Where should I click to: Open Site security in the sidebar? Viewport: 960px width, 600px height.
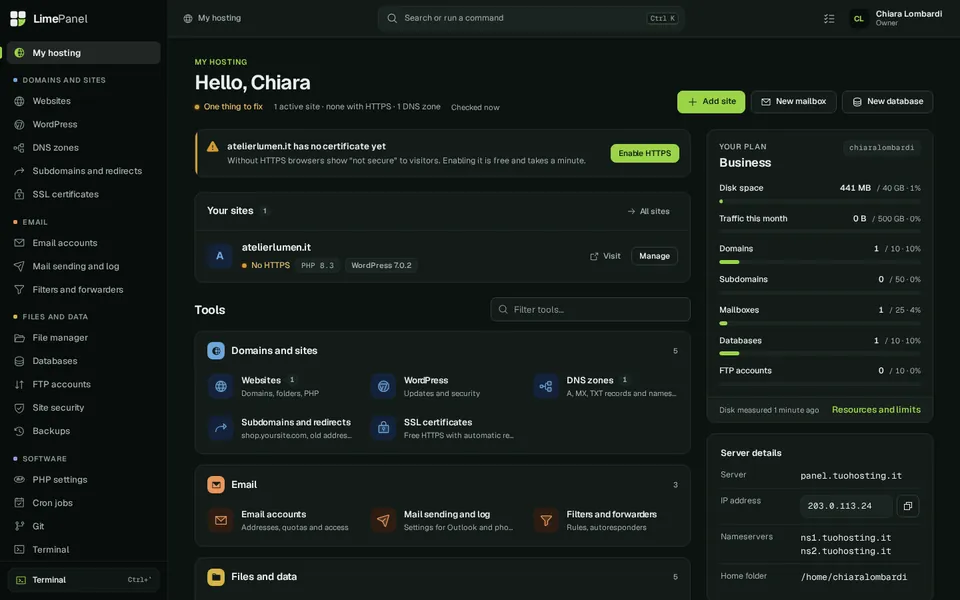[83, 408]
